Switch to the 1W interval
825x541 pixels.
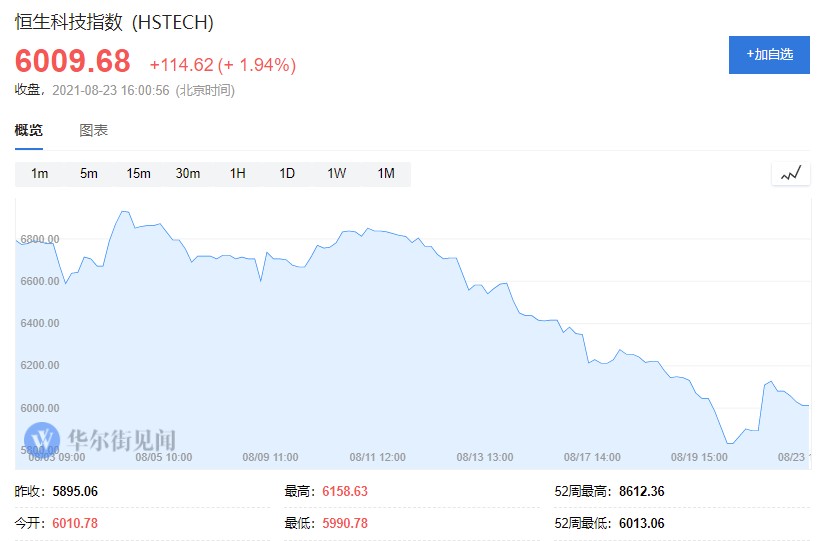pos(336,173)
